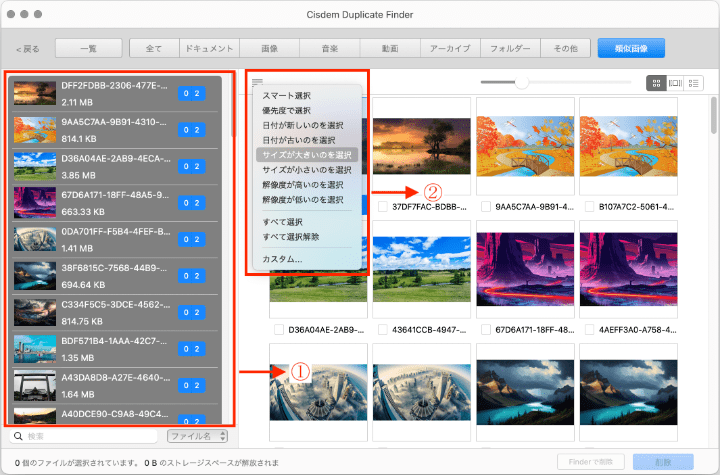Open the 4AEFF3A0-A758 purple landscape thumbnail

coord(629,269)
